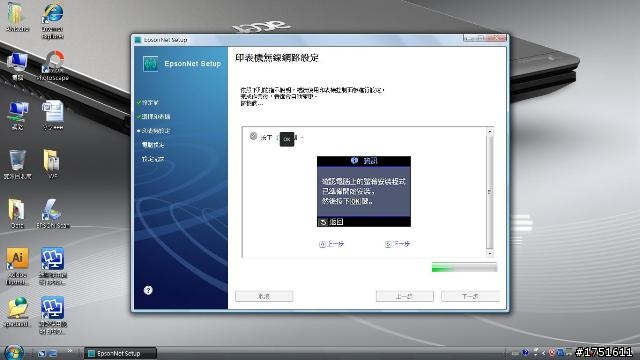Open the blue monitor shortcut beside Adobe Illustrator
640x360 pixels.
53,266
